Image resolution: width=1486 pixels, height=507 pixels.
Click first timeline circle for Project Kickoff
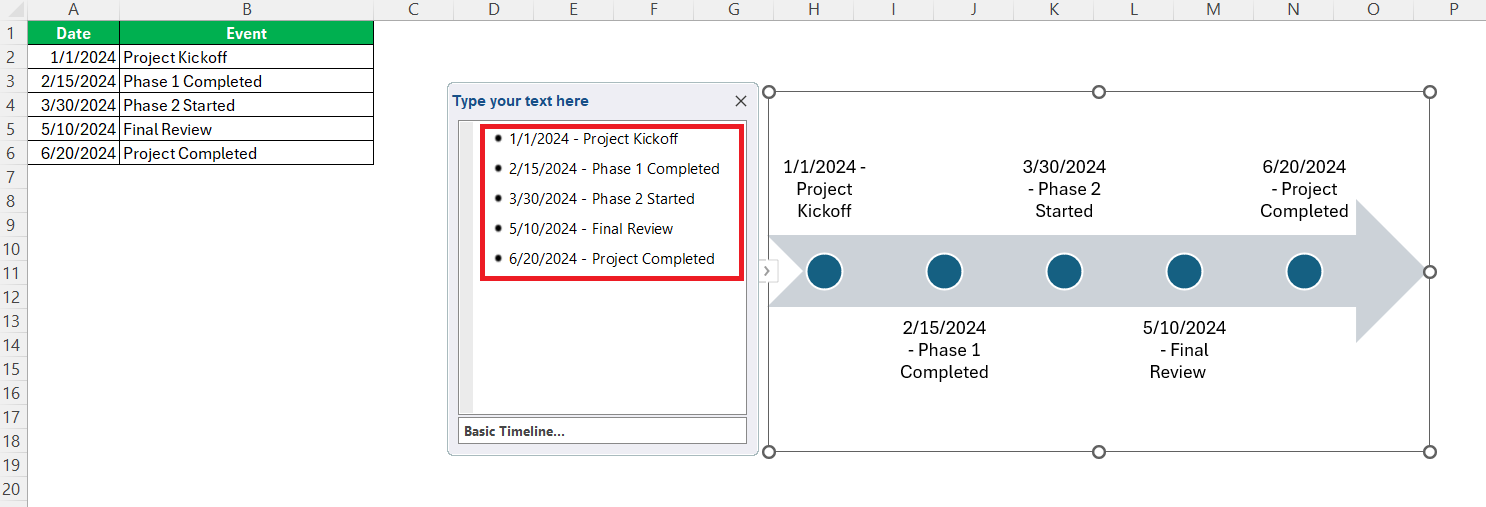pos(824,271)
